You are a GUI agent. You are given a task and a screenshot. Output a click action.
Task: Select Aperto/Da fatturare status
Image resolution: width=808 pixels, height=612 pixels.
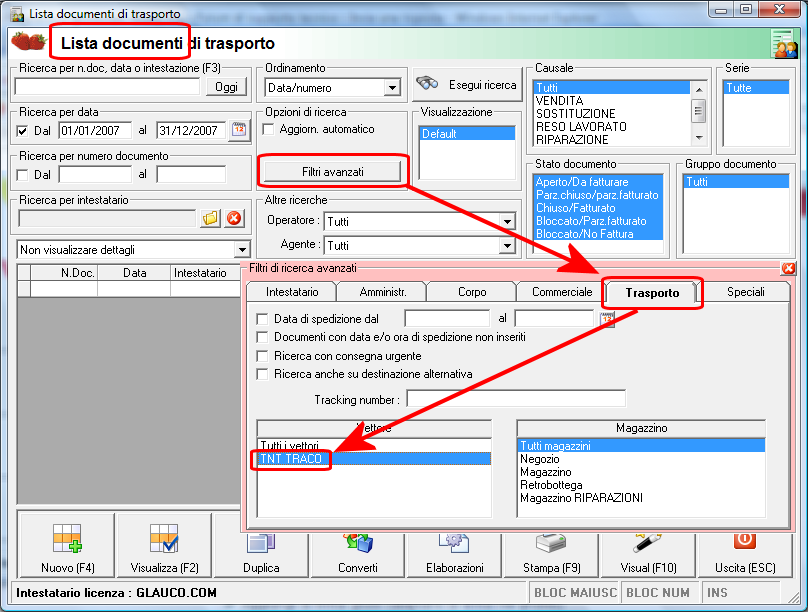tap(598, 182)
